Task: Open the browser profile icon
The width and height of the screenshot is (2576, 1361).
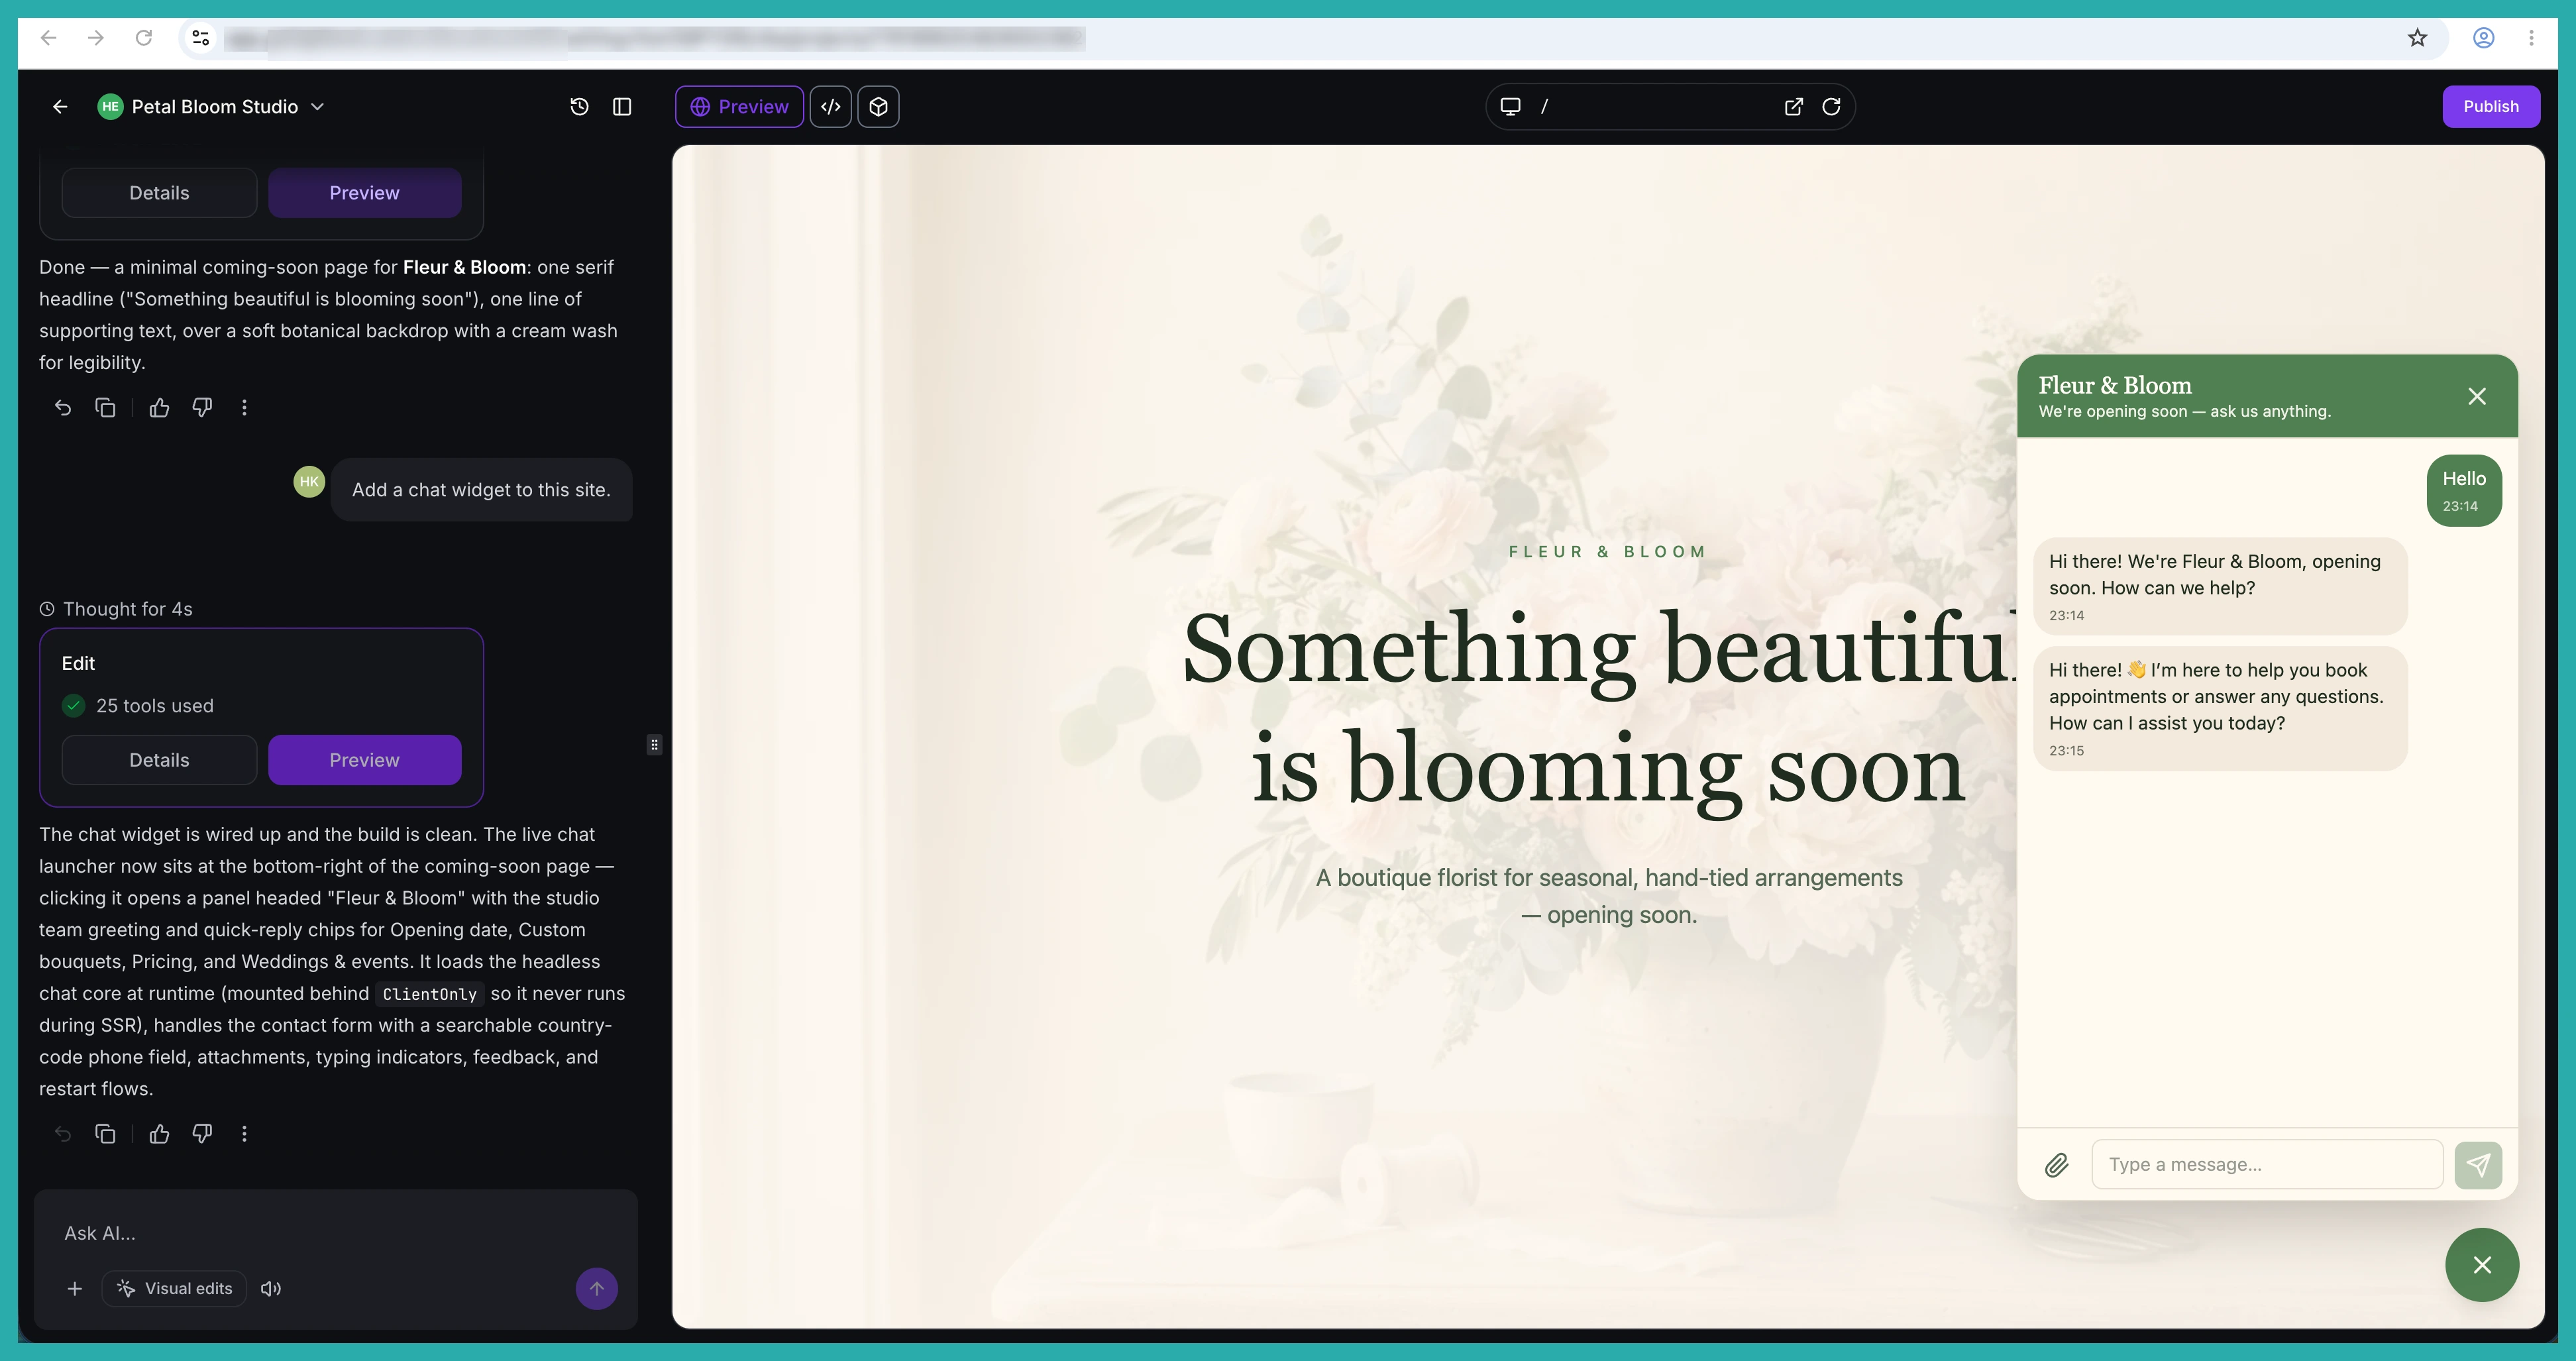Action: tap(2484, 38)
